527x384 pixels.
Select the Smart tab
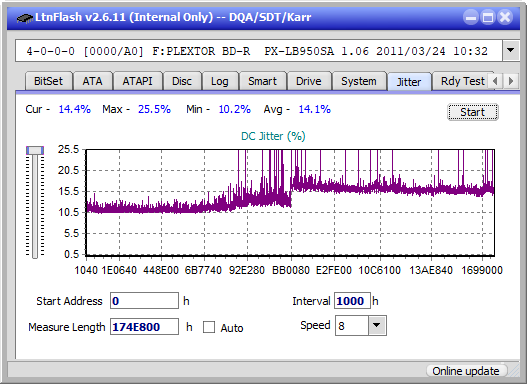[262, 81]
